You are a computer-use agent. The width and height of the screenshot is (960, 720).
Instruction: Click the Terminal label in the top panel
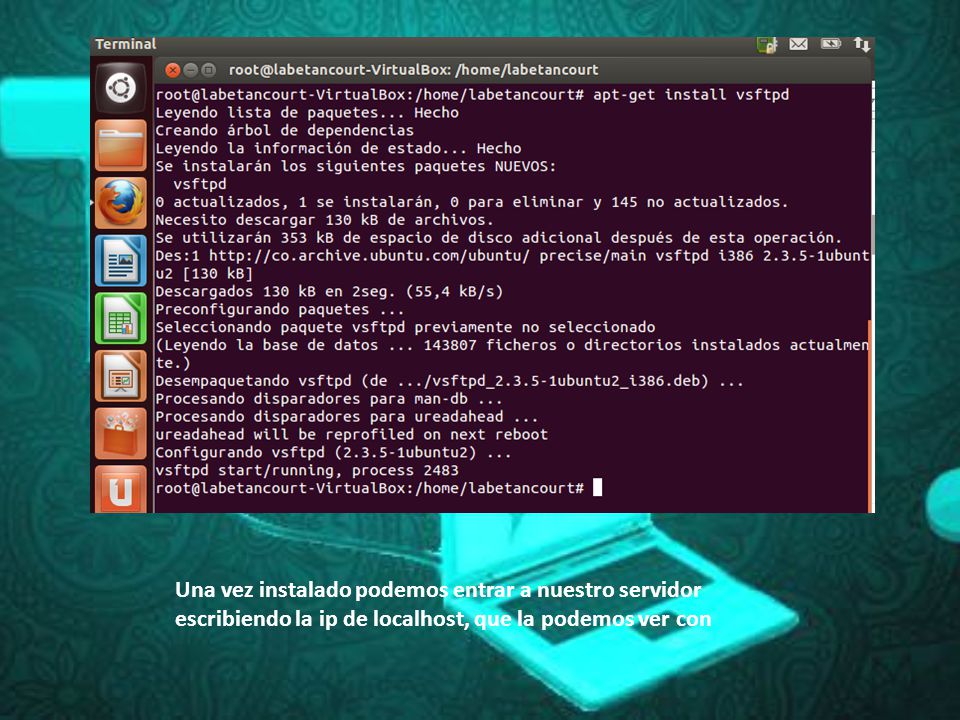click(126, 44)
